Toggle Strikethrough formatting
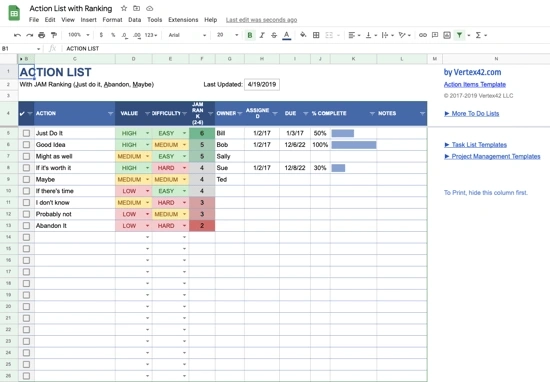Viewport: 550px width, 382px height. 274,35
